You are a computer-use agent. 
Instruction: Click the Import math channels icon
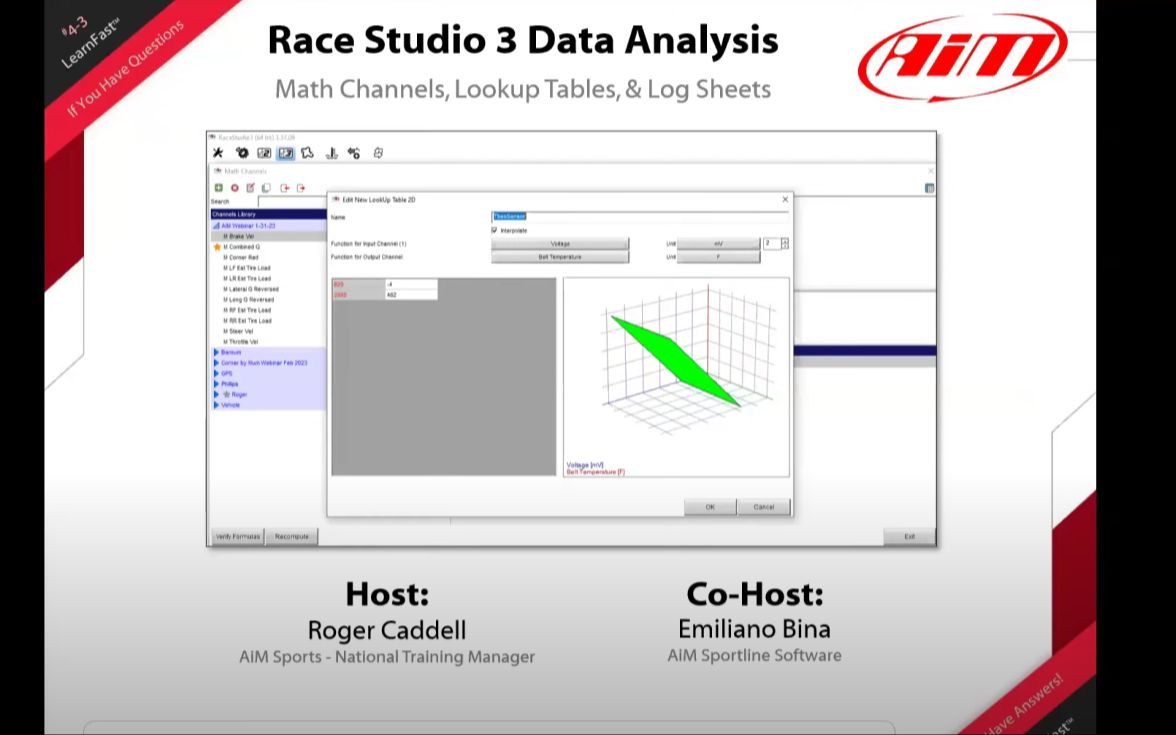pos(284,187)
